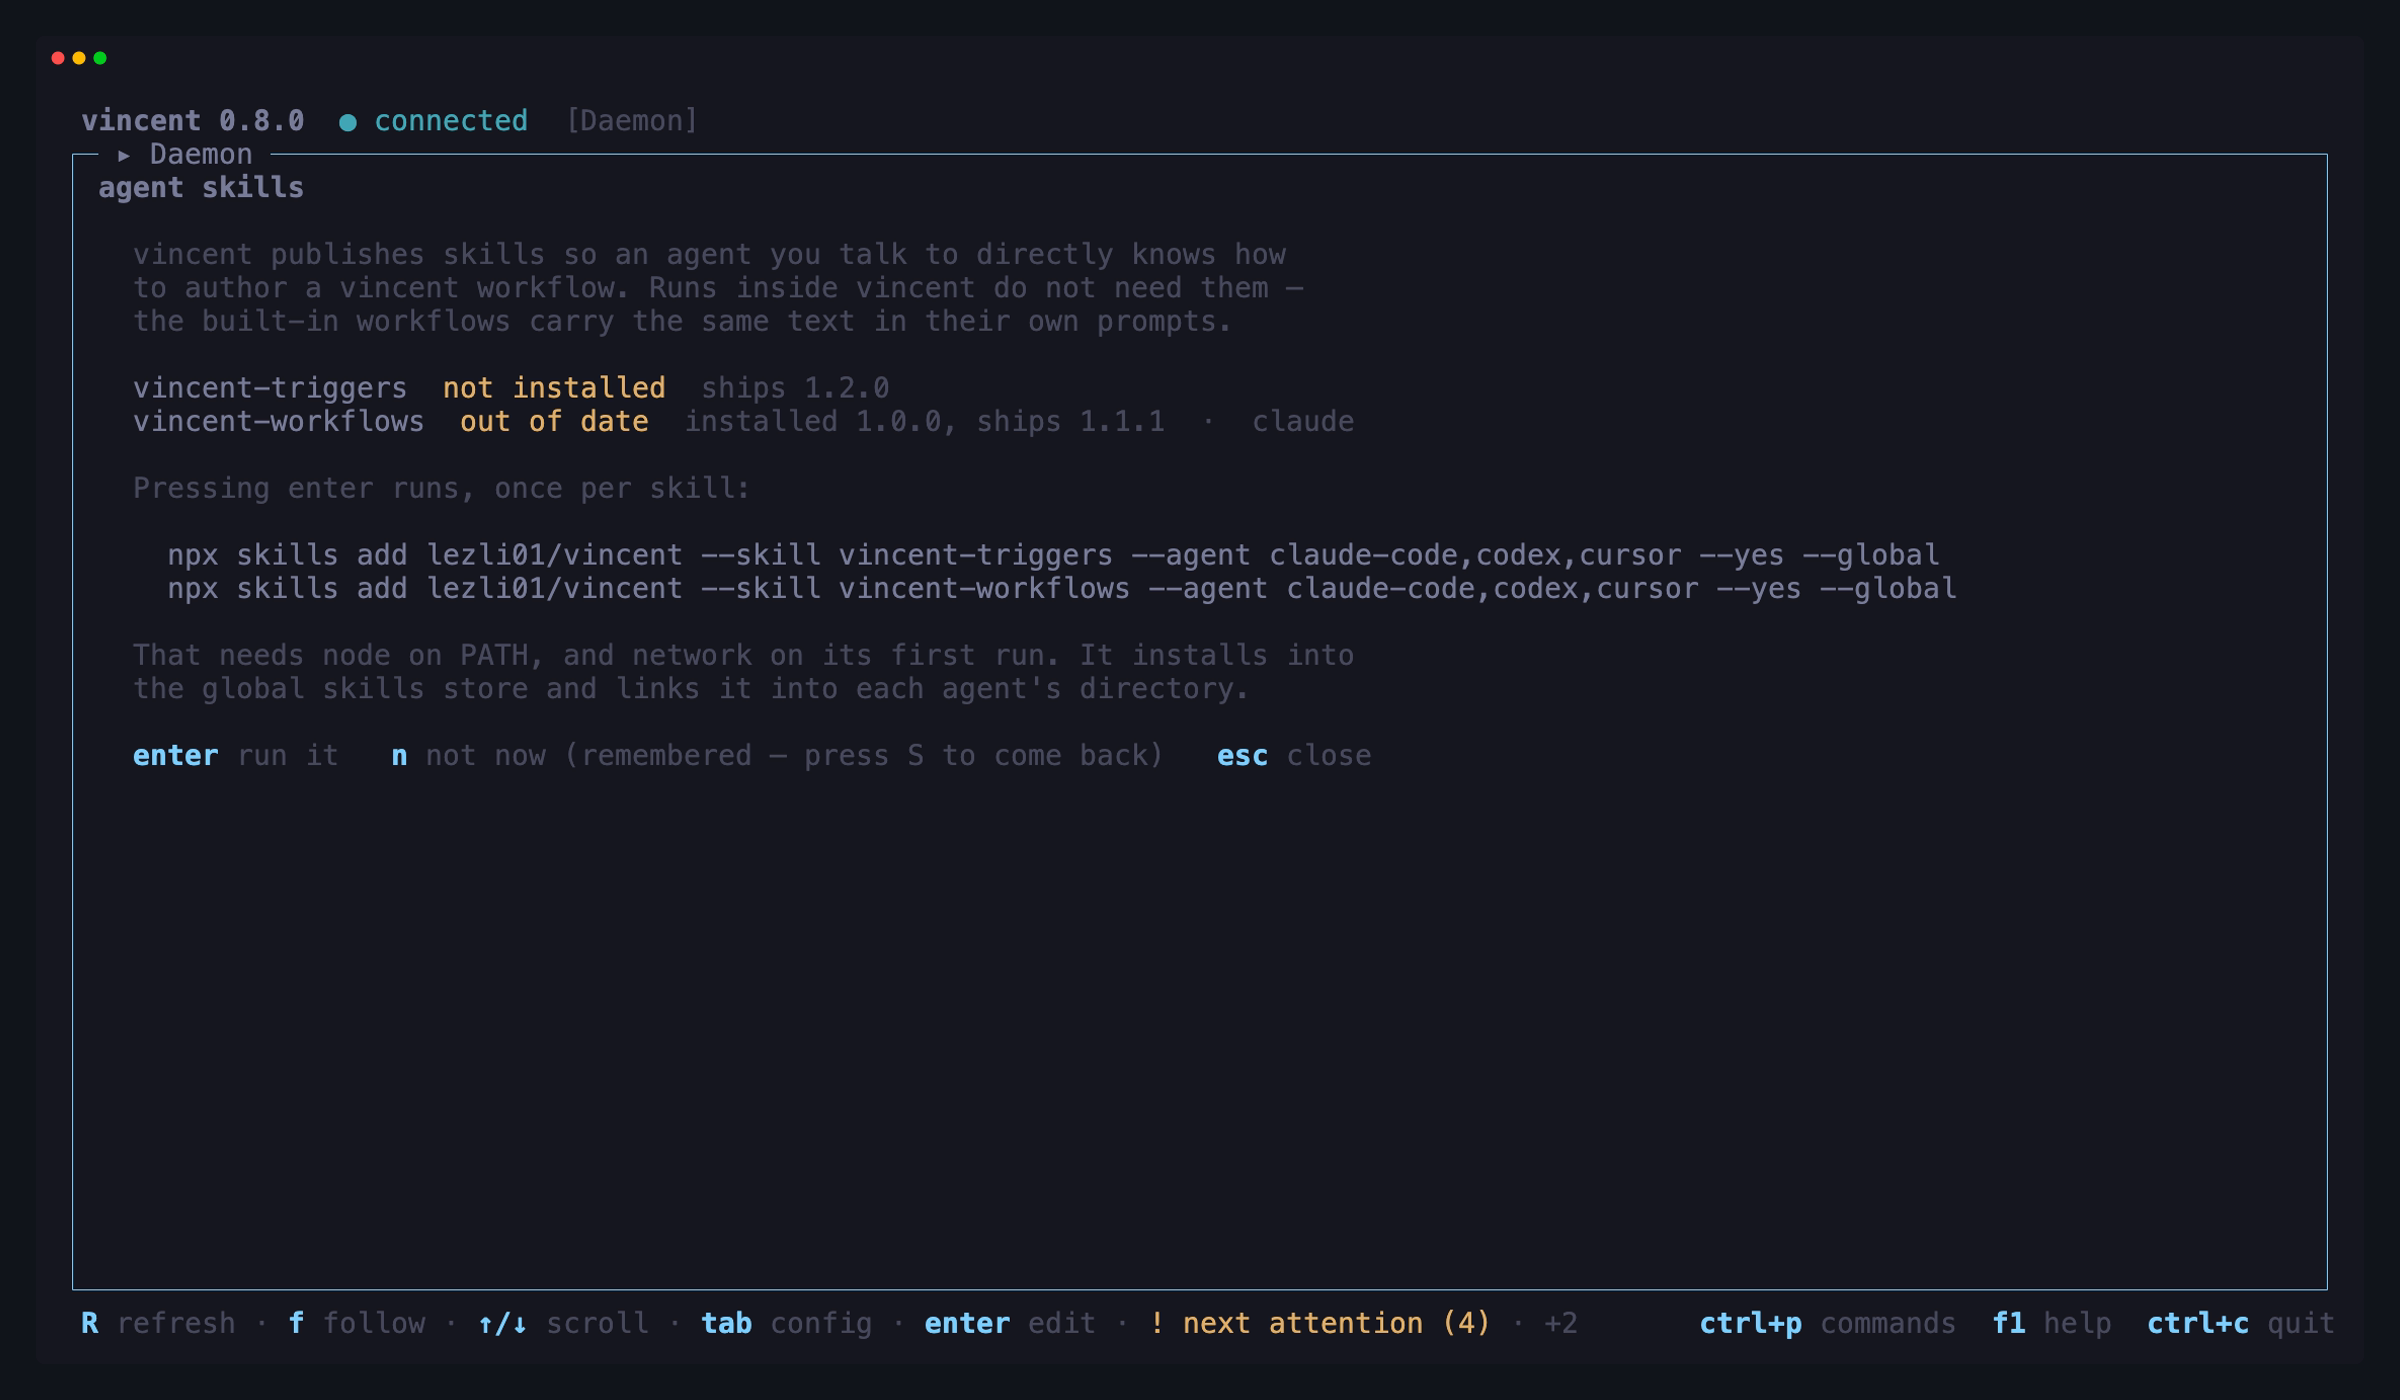Click 'Pressing enter runs, once per skill:' line
2400x1400 pixels.
coord(442,488)
